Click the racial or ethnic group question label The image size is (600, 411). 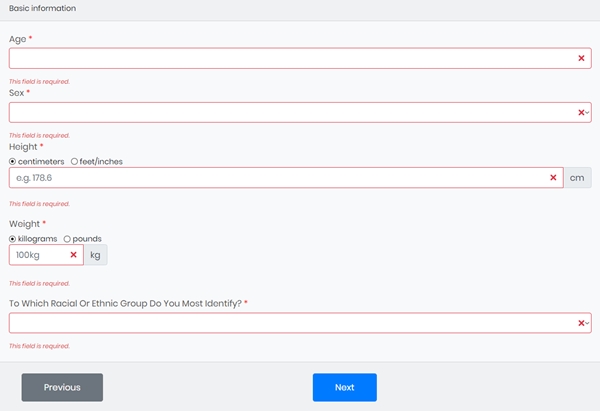tap(125, 303)
